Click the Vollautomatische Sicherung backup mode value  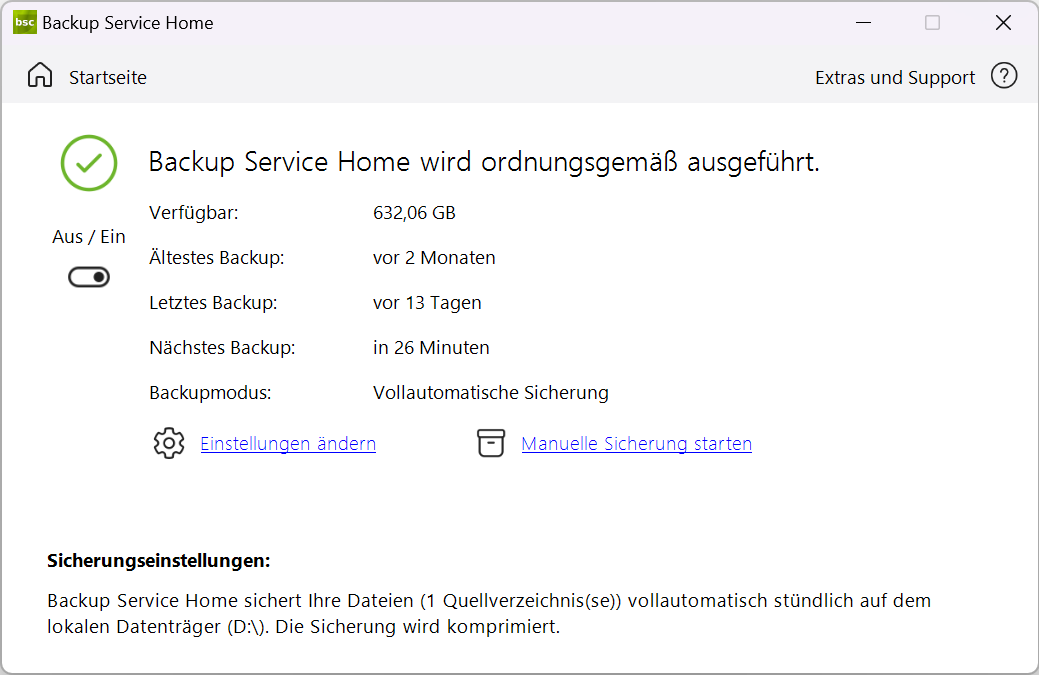[x=490, y=392]
